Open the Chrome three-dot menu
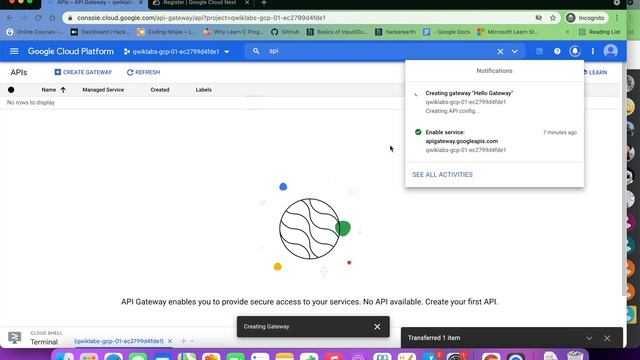The image size is (640, 360). [617, 18]
